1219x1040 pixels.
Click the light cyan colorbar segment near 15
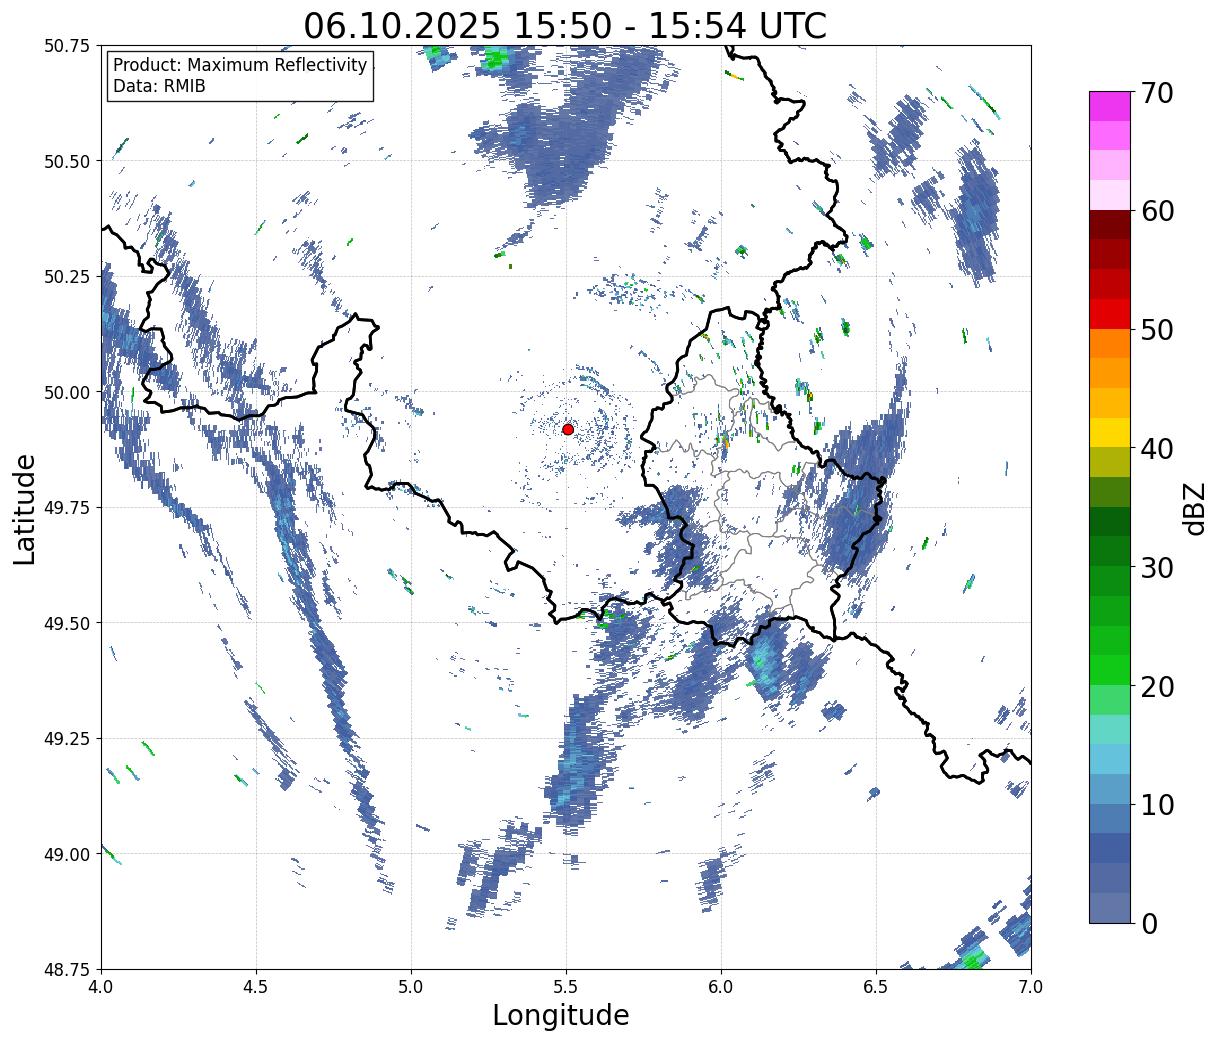pos(1110,730)
